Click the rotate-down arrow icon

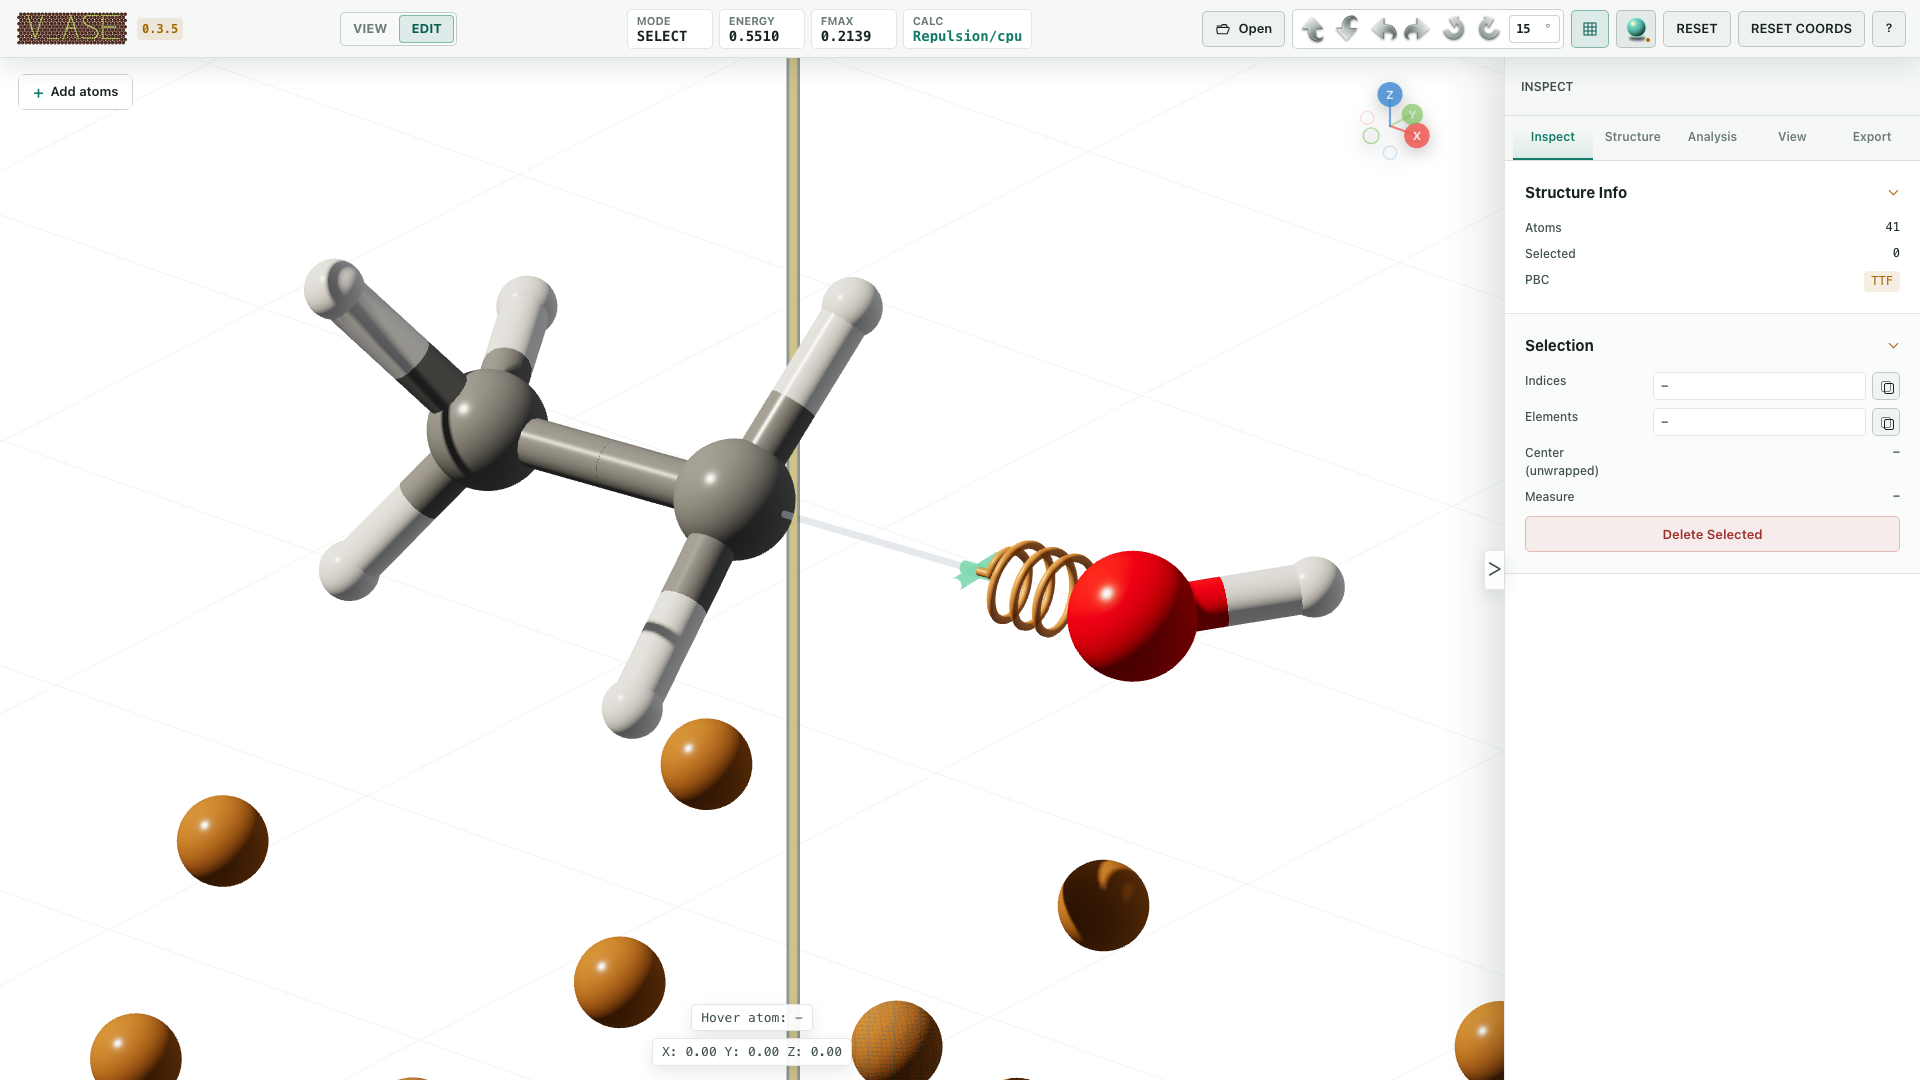[1348, 29]
